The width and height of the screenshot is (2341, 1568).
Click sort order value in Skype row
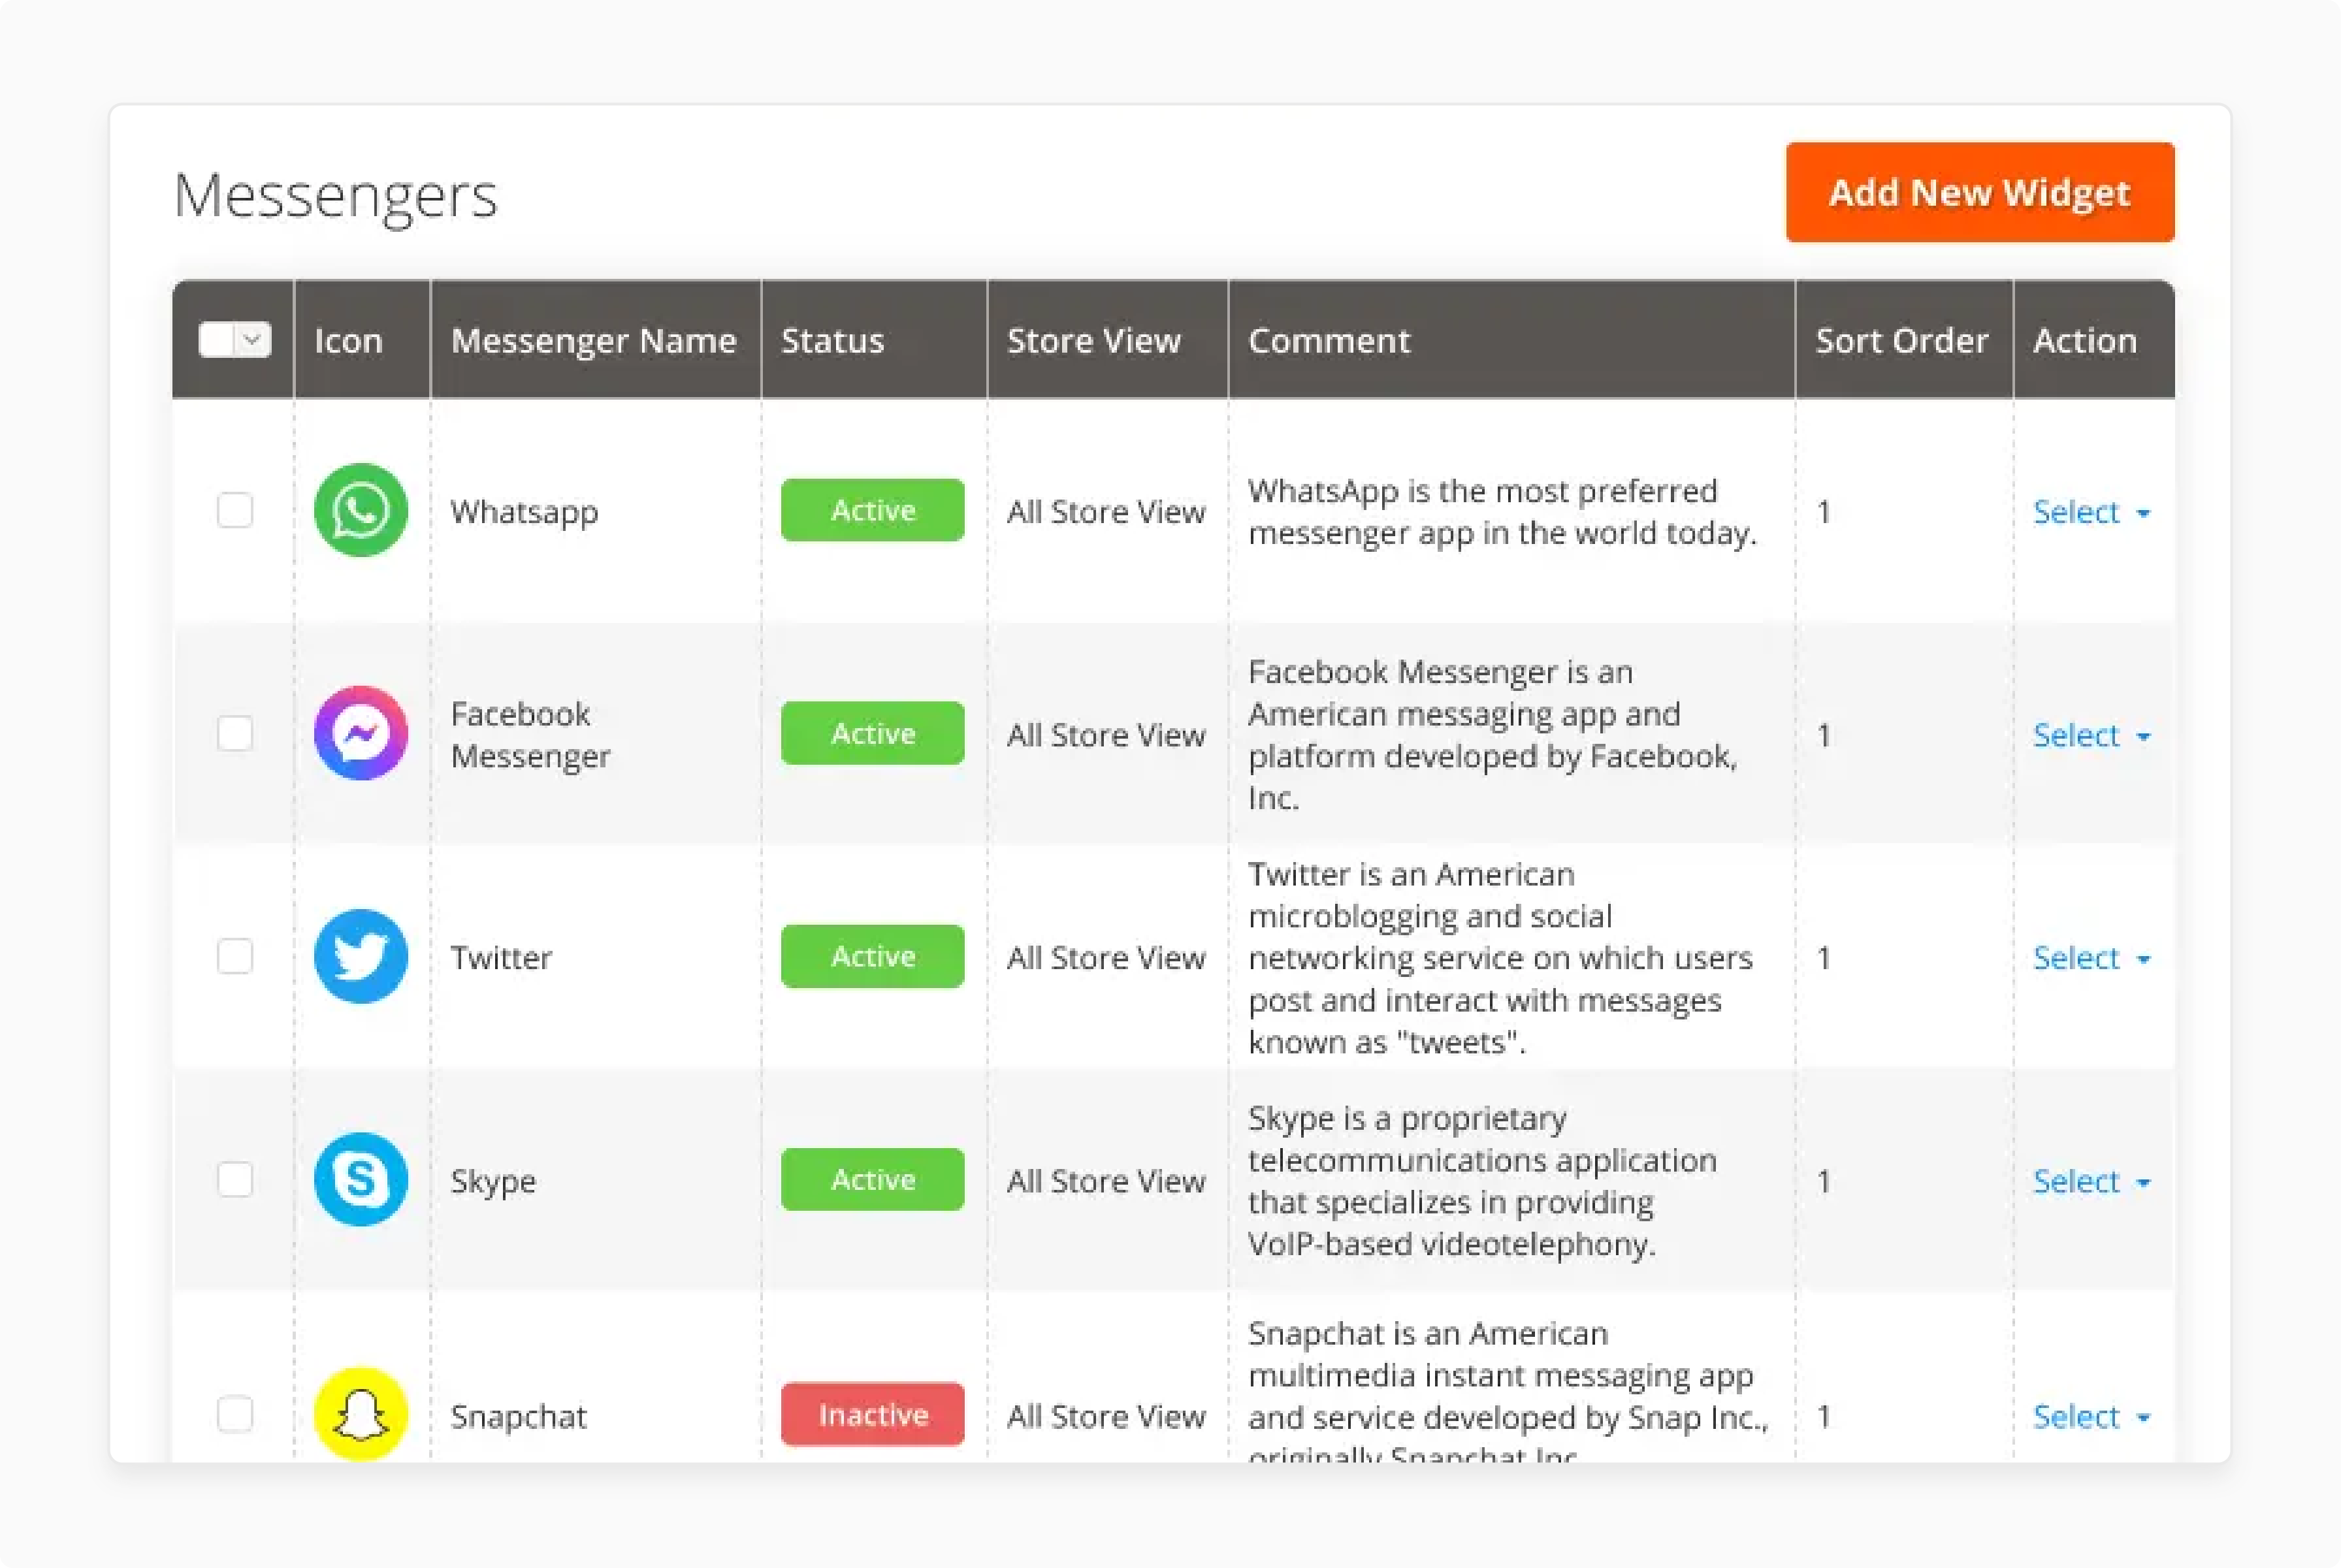click(x=1824, y=1181)
